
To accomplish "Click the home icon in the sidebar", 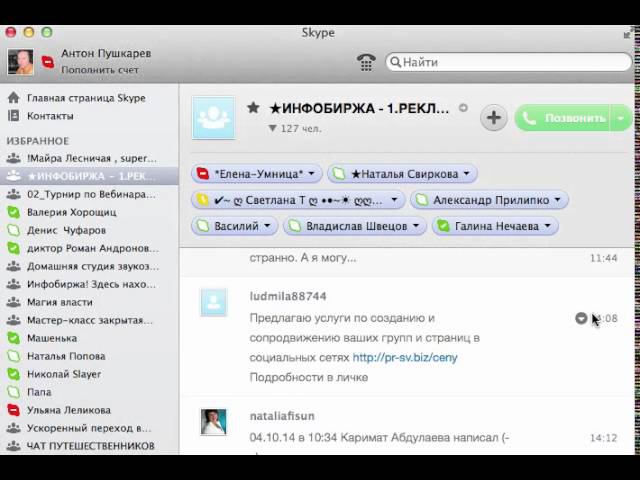I will pos(13,98).
